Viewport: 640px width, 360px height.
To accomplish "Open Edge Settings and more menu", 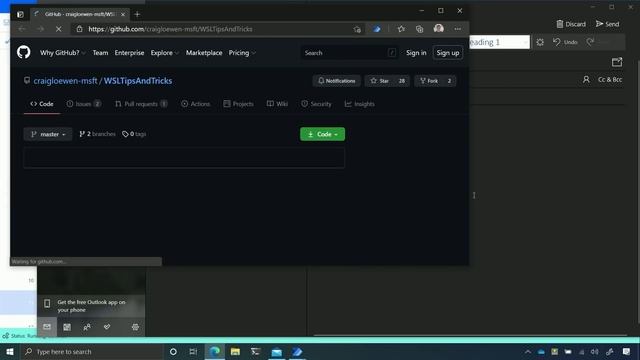I will pyautogui.click(x=458, y=29).
